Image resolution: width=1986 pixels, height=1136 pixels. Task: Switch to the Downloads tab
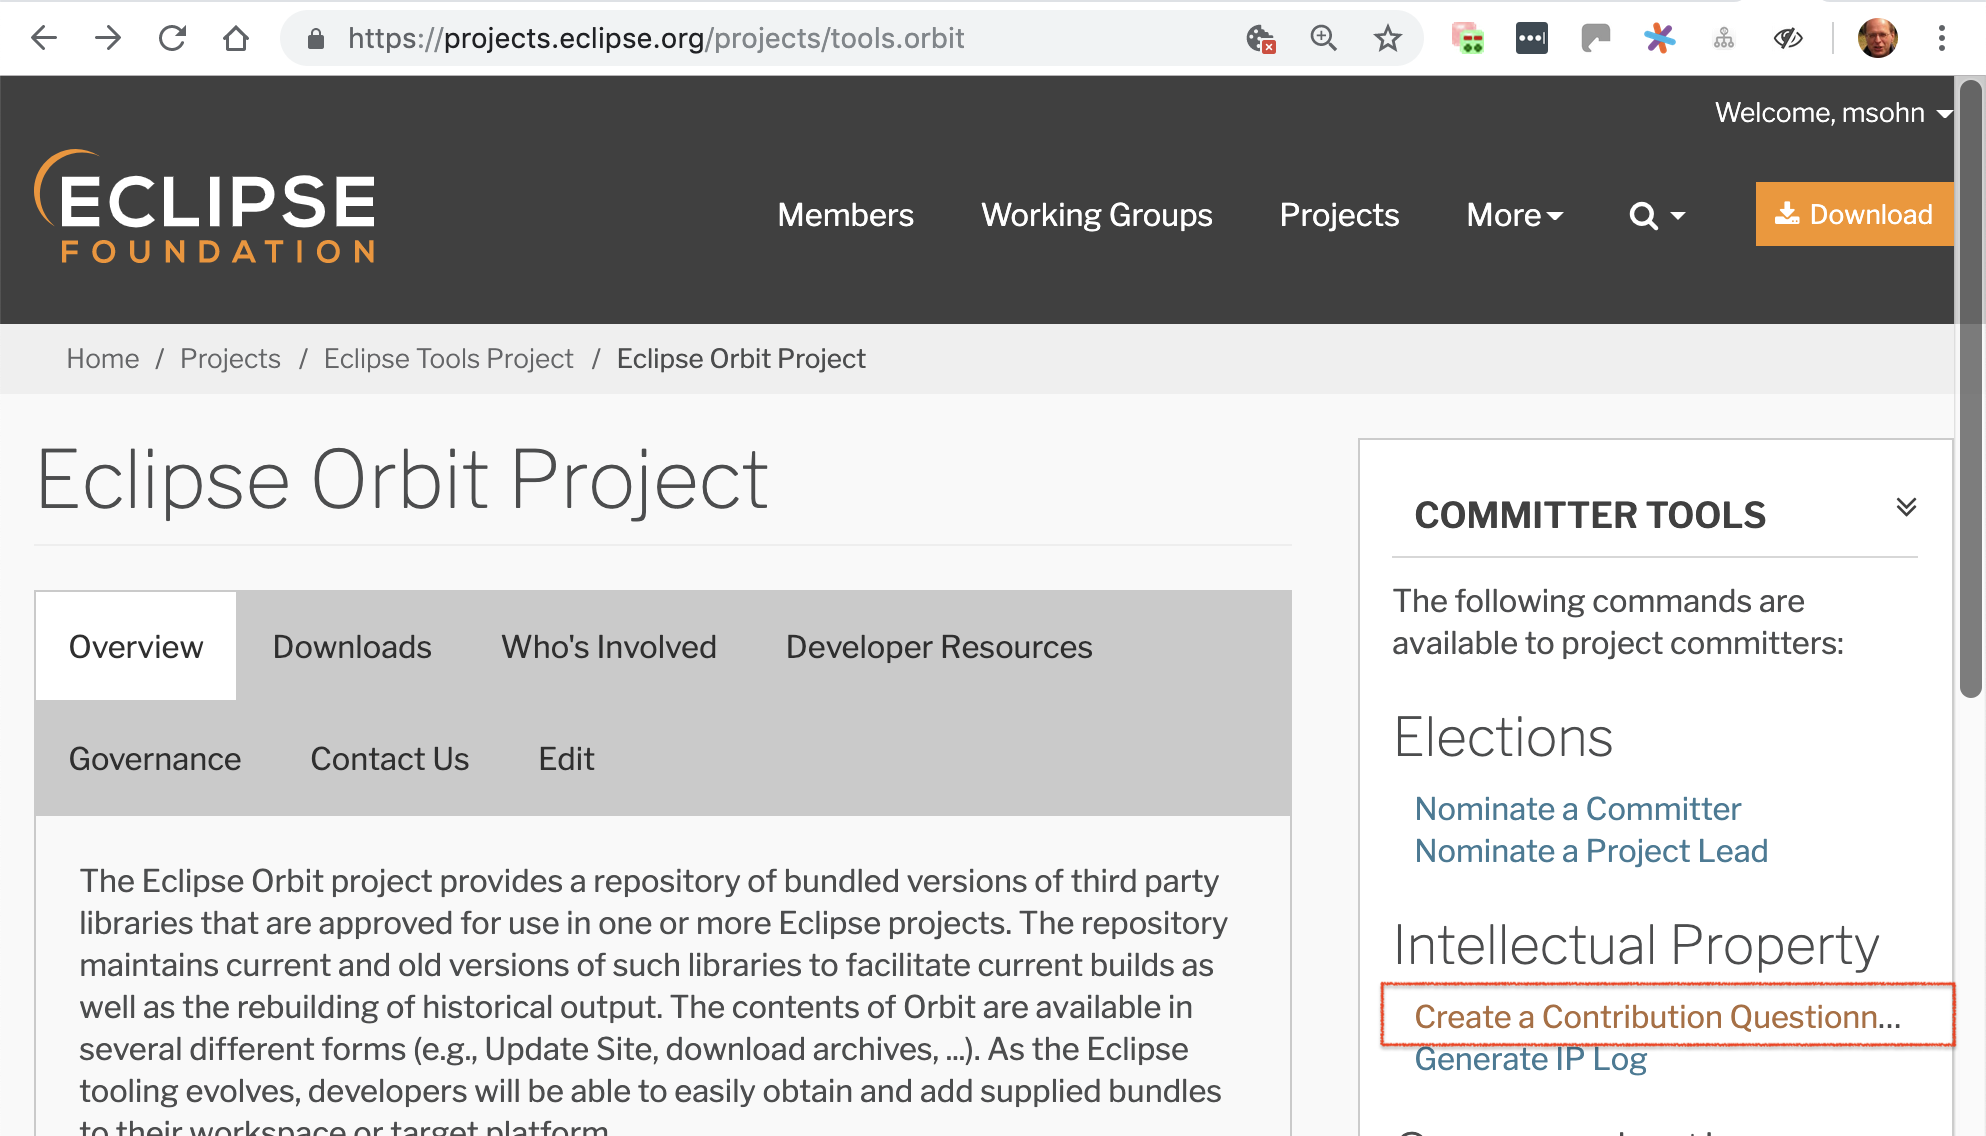tap(352, 647)
